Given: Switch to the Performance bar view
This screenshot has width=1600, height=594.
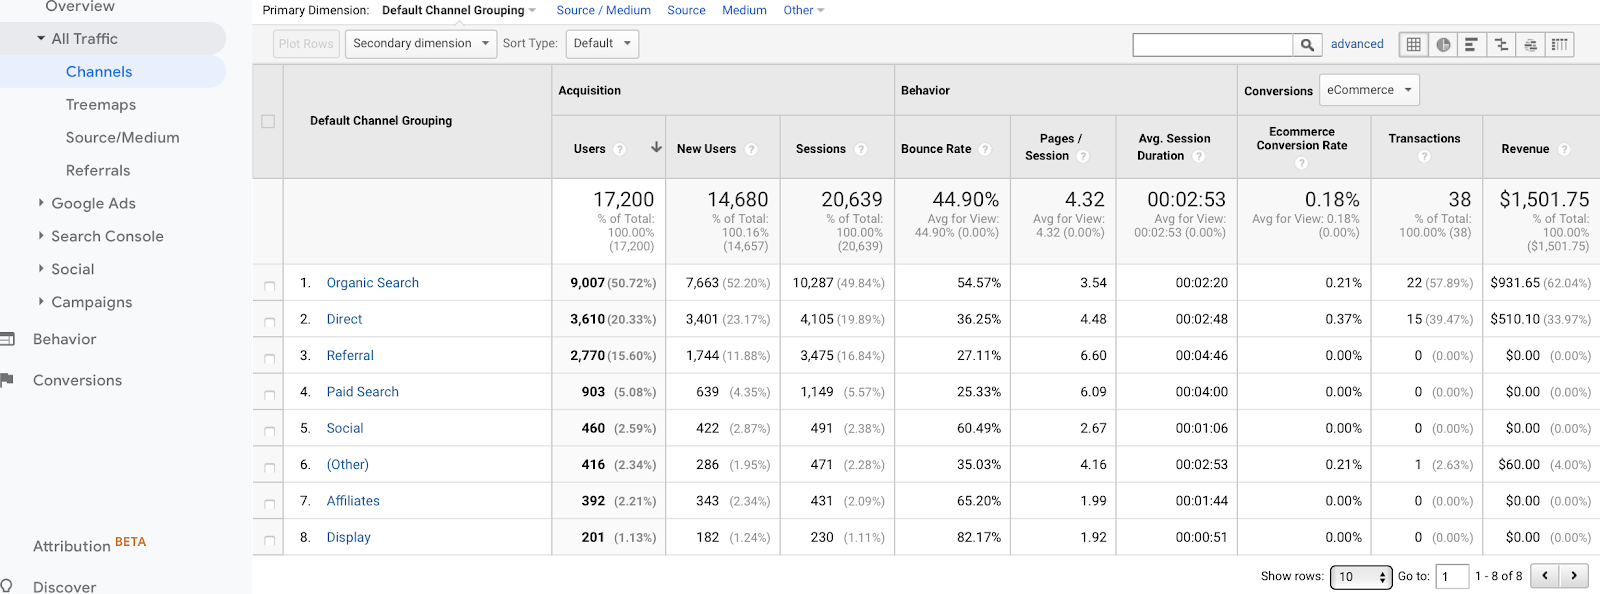Looking at the screenshot, I should click(x=1472, y=44).
